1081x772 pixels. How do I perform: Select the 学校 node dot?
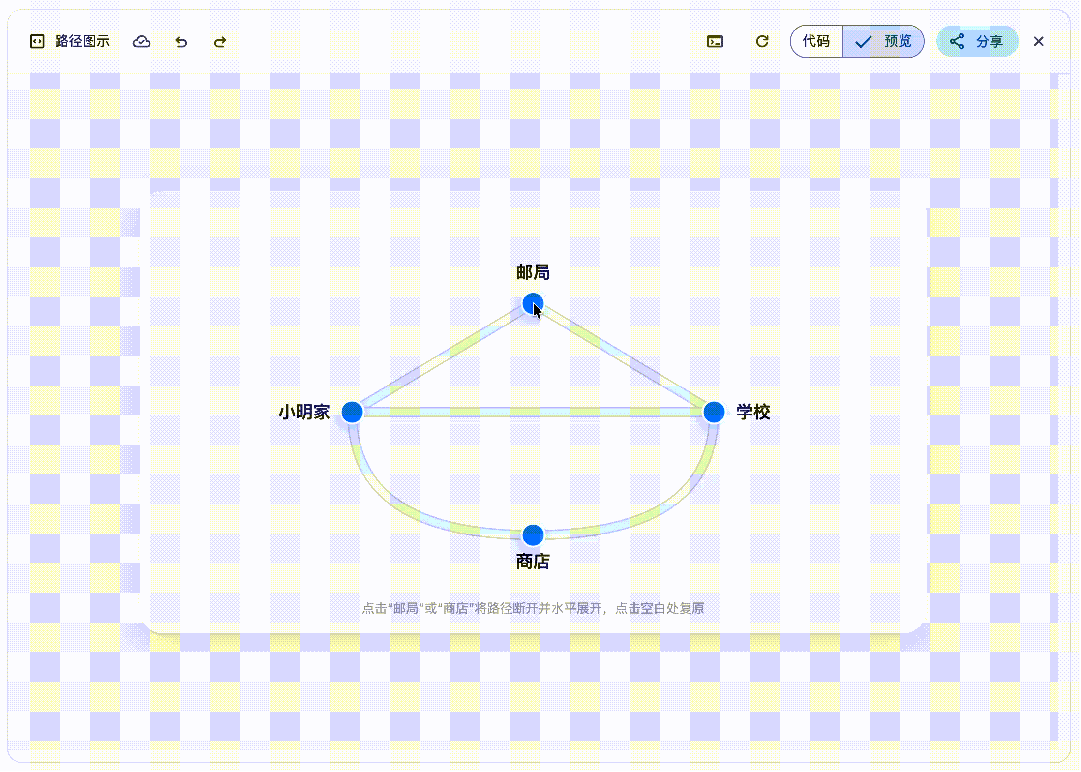pyautogui.click(x=714, y=411)
